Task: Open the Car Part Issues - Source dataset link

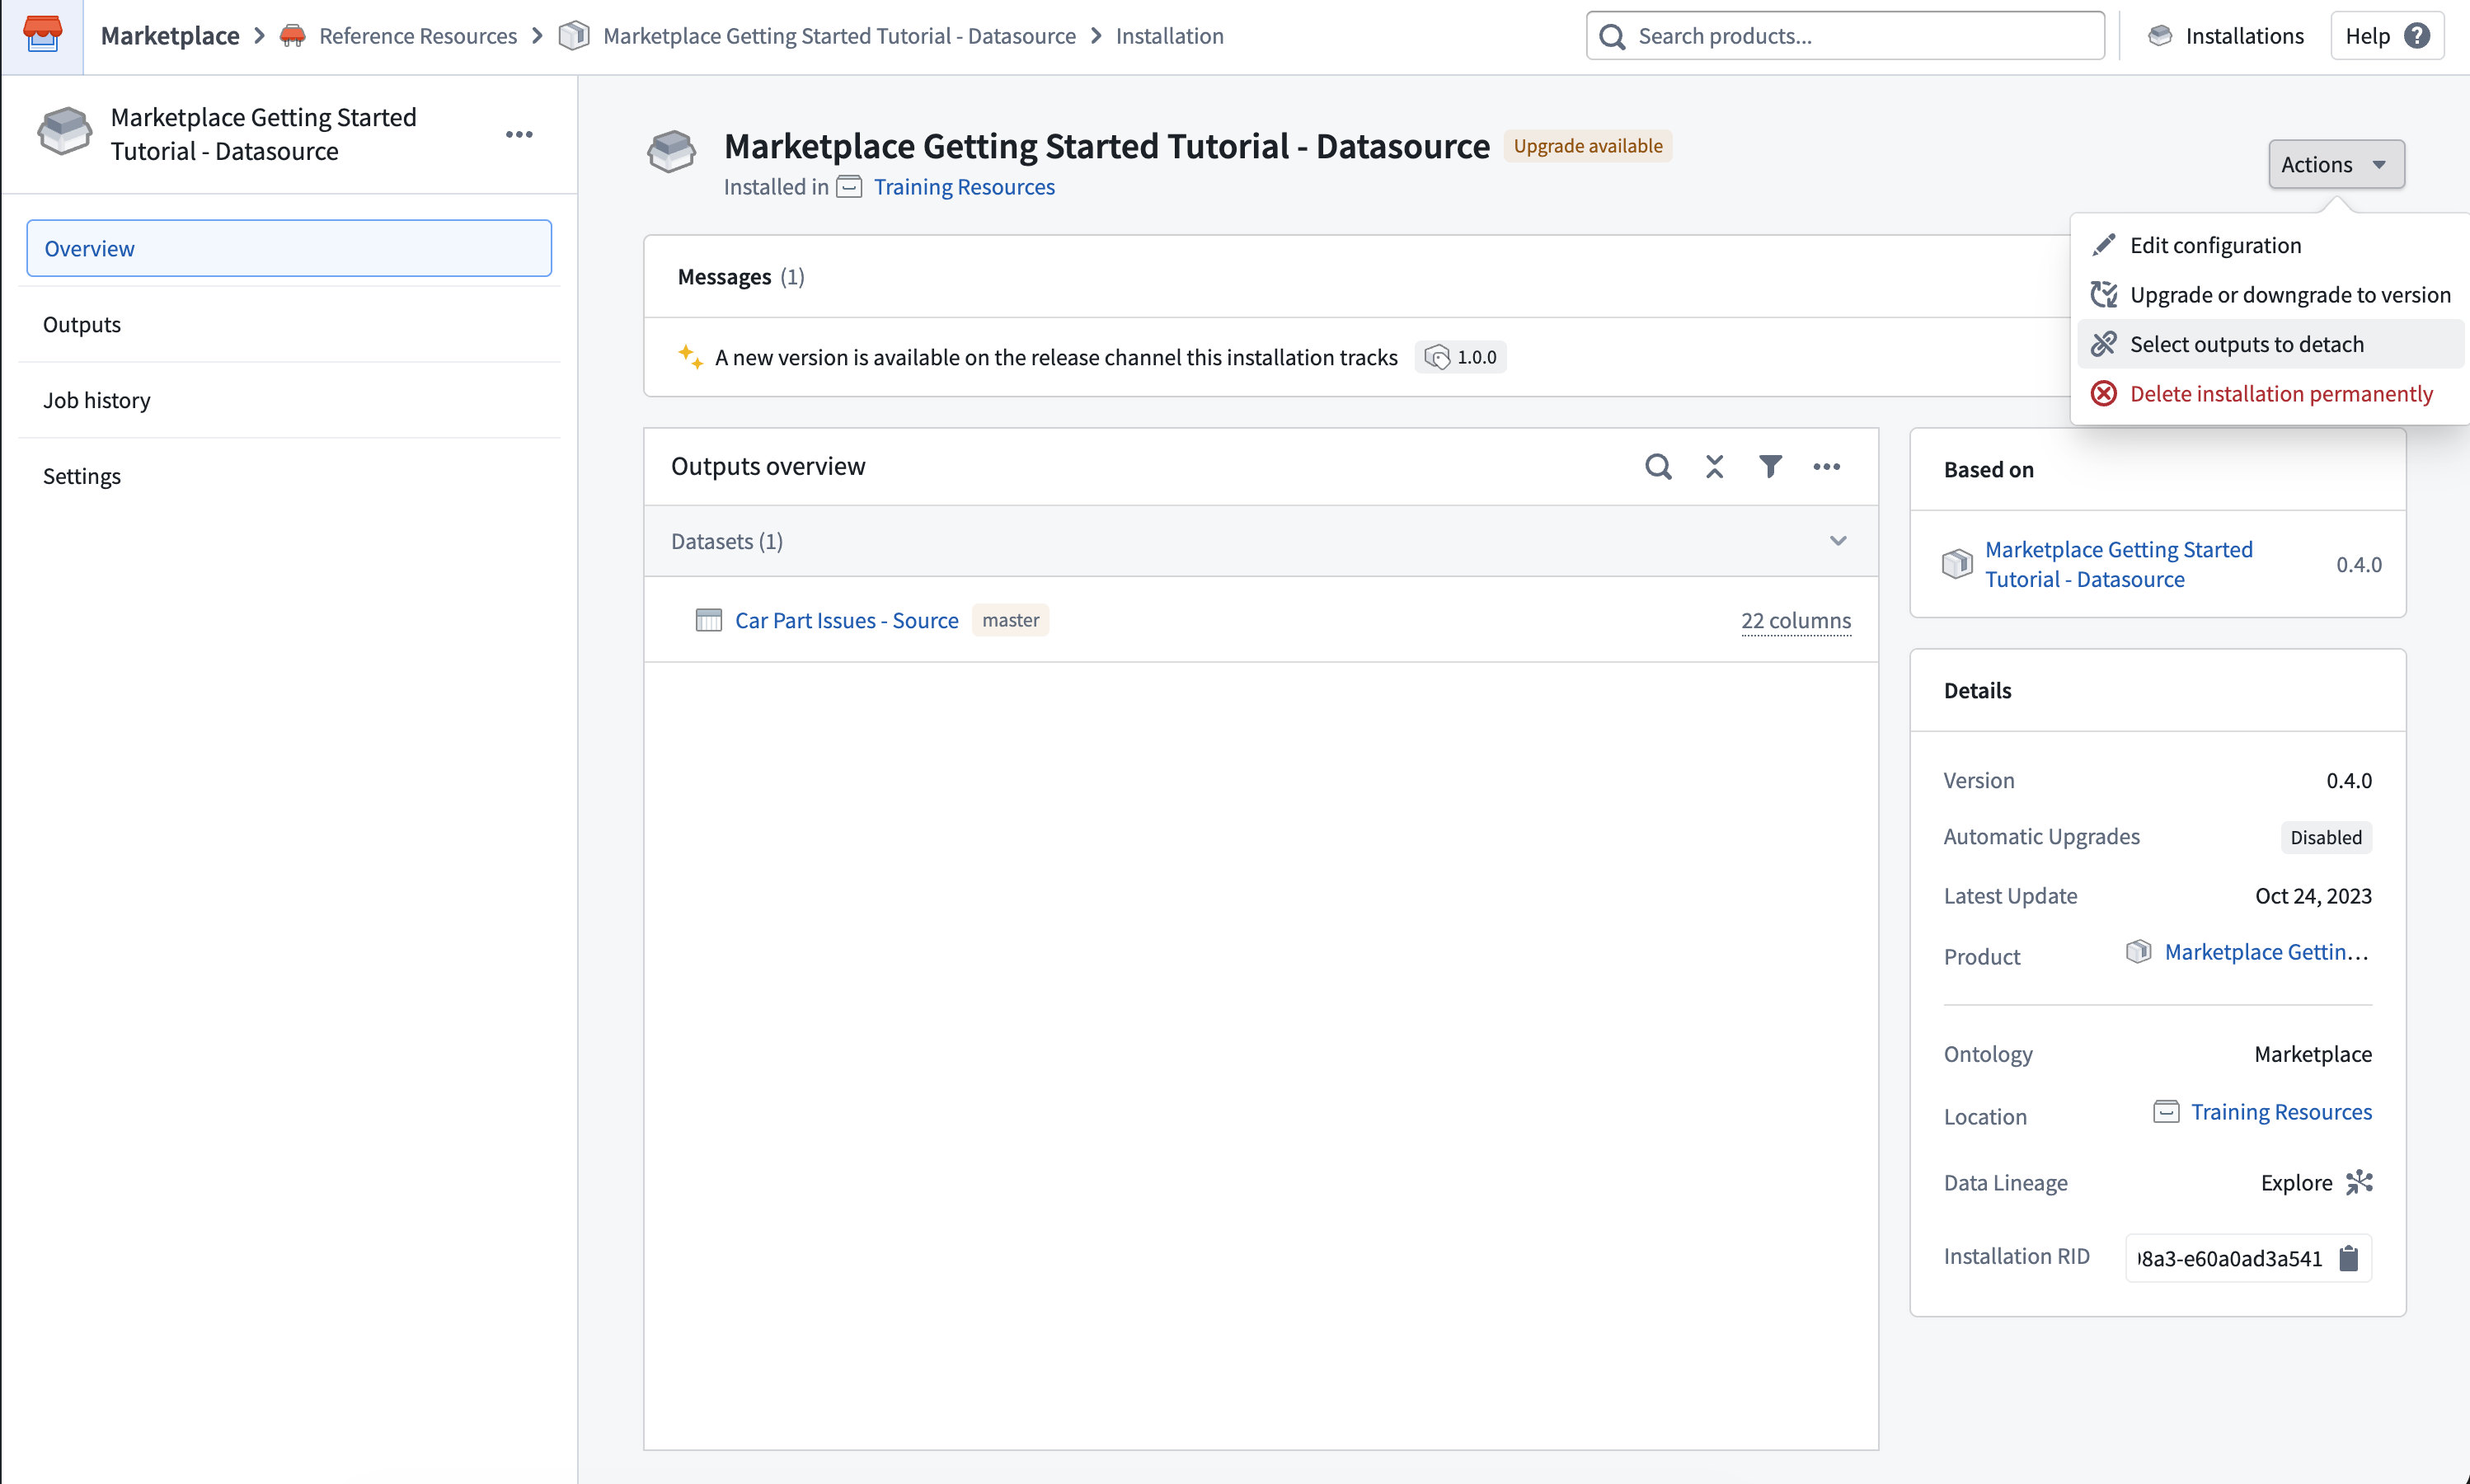Action: 847,620
